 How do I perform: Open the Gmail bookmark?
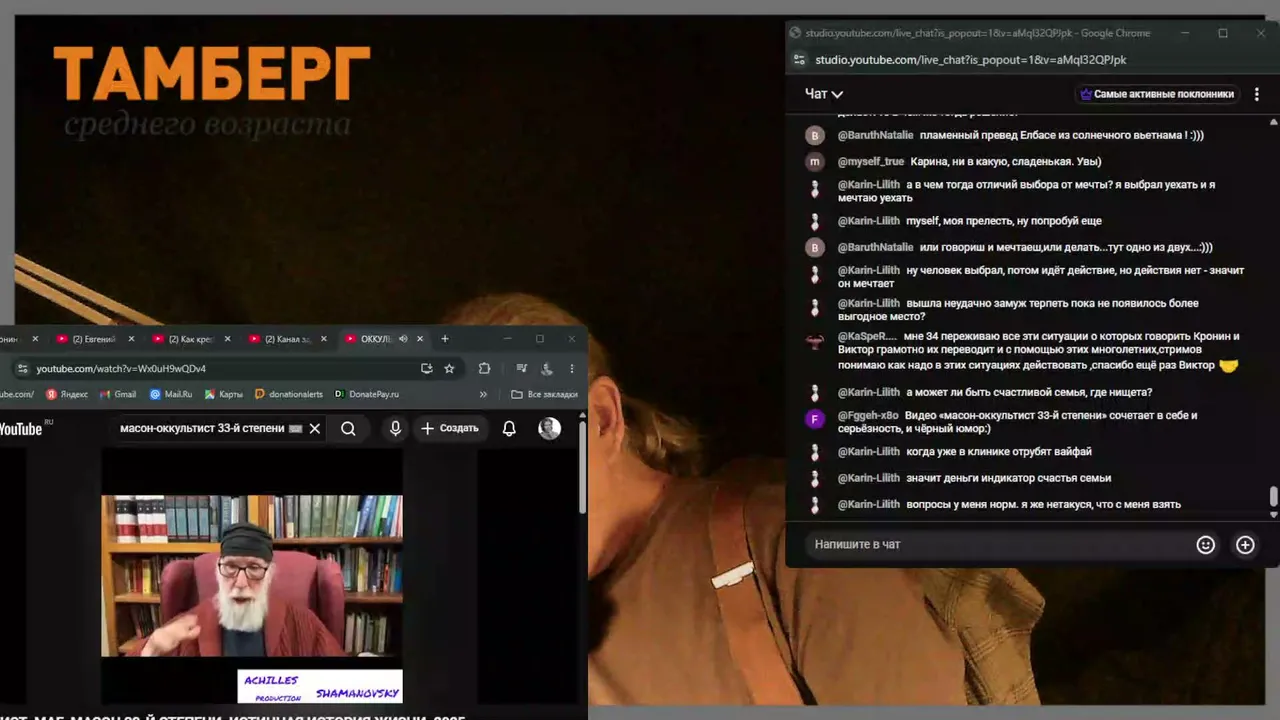(118, 394)
